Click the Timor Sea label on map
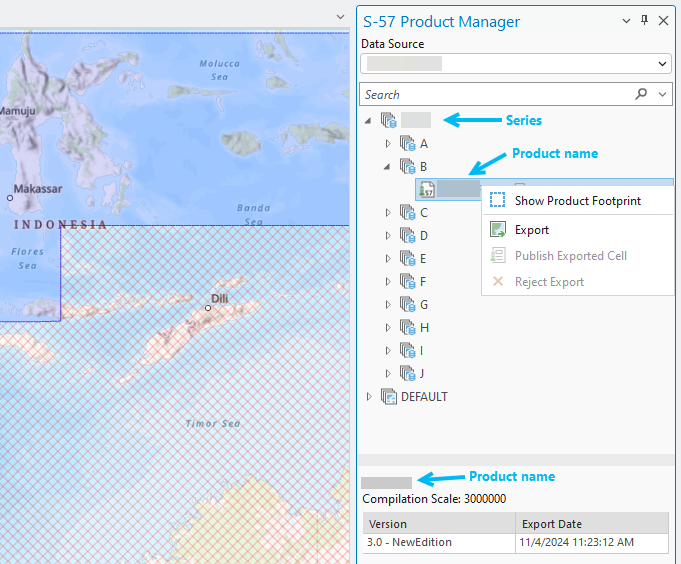Image resolution: width=681 pixels, height=564 pixels. (213, 424)
